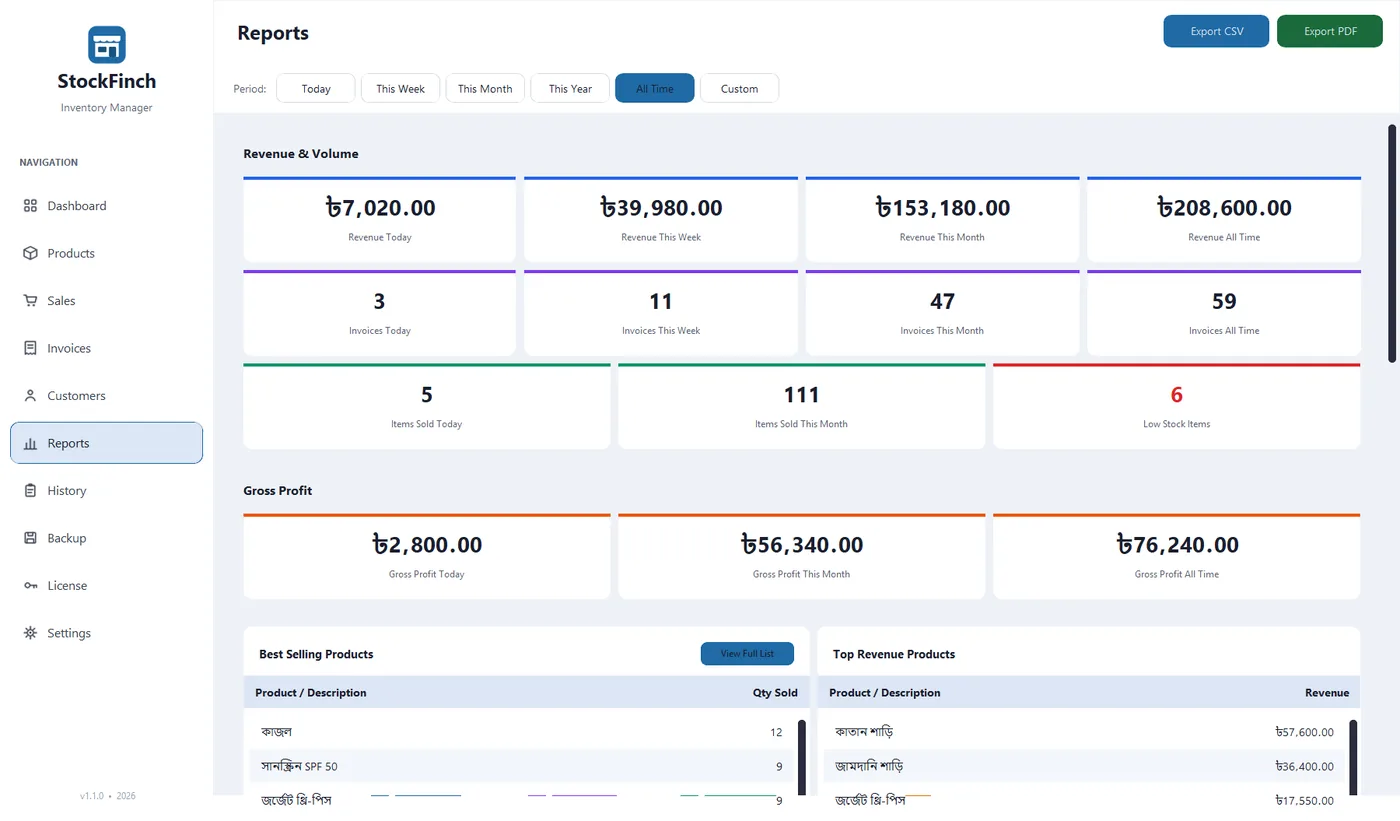Screen dimensions: 1400x821
Task: Select the This Year period filter
Action: tap(570, 88)
